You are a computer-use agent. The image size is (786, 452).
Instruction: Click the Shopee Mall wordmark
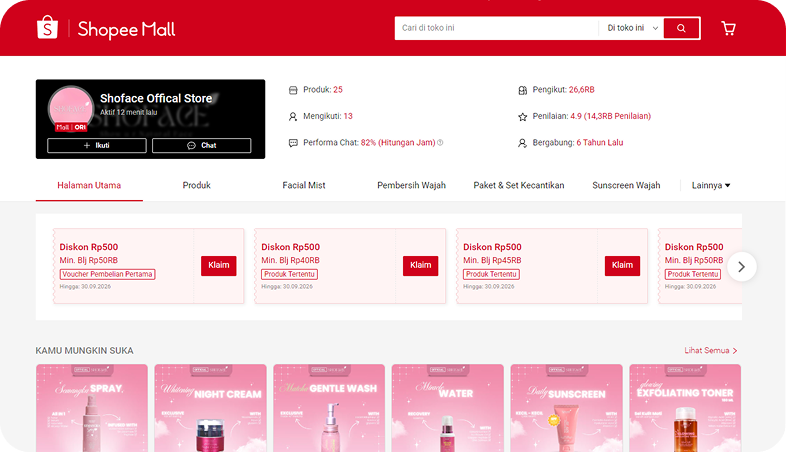tap(126, 29)
